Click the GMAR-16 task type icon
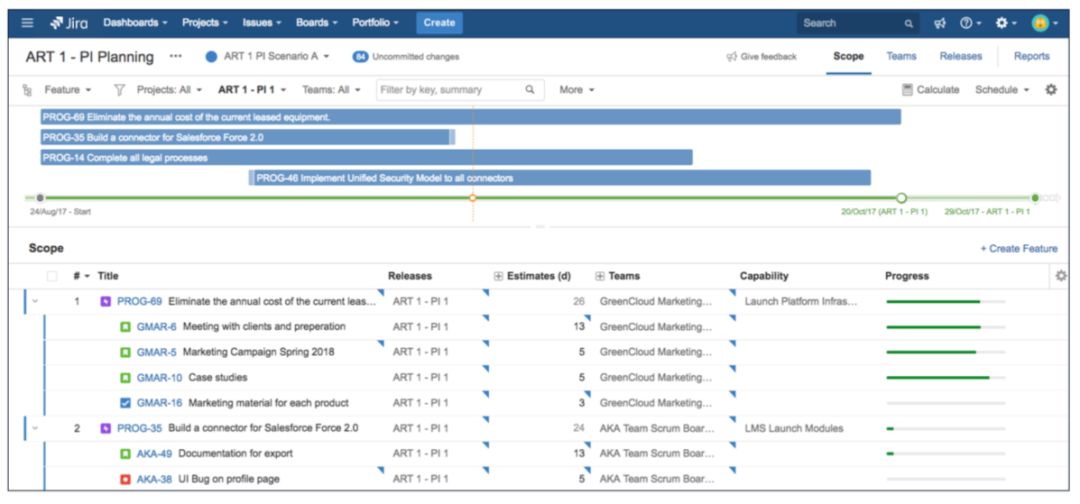The height and width of the screenshot is (504, 1080). [125, 403]
